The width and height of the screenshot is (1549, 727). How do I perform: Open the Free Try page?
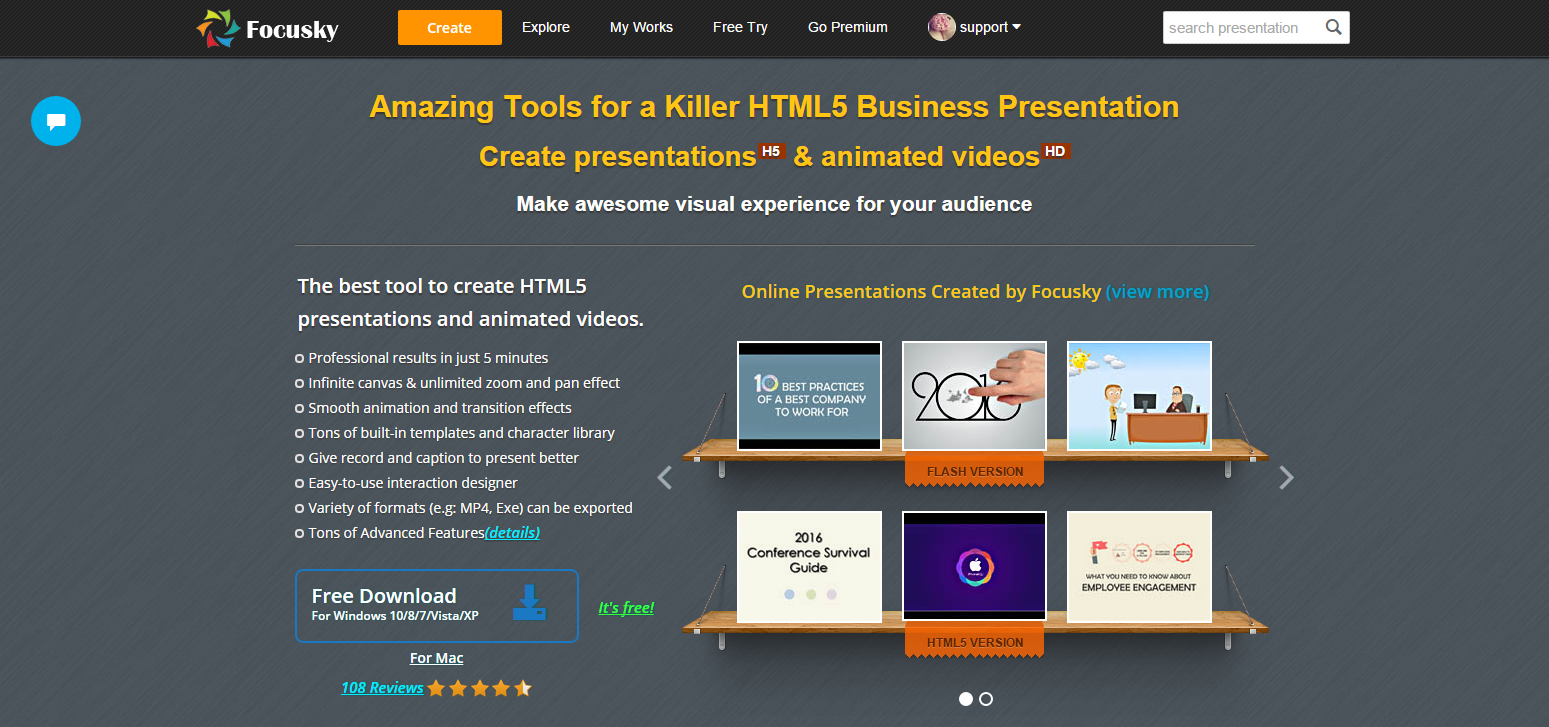tap(740, 27)
